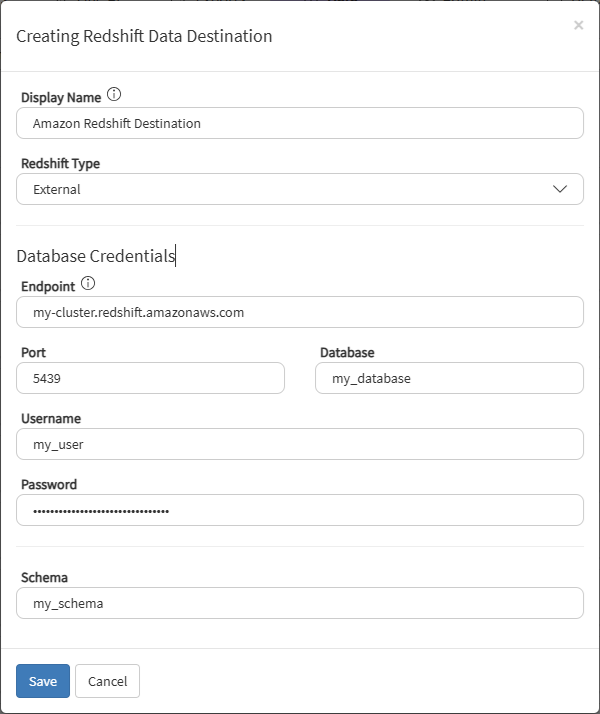Click the Save button

43,681
